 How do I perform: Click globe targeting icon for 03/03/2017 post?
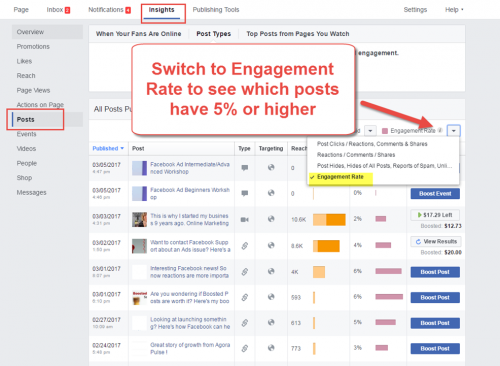271,219
